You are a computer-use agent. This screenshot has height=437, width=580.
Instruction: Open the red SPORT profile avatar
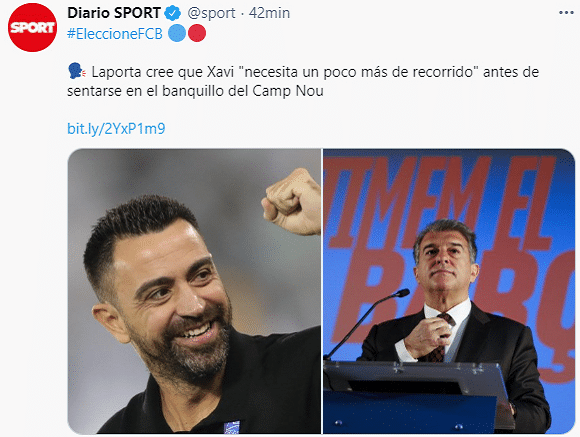[x=32, y=27]
